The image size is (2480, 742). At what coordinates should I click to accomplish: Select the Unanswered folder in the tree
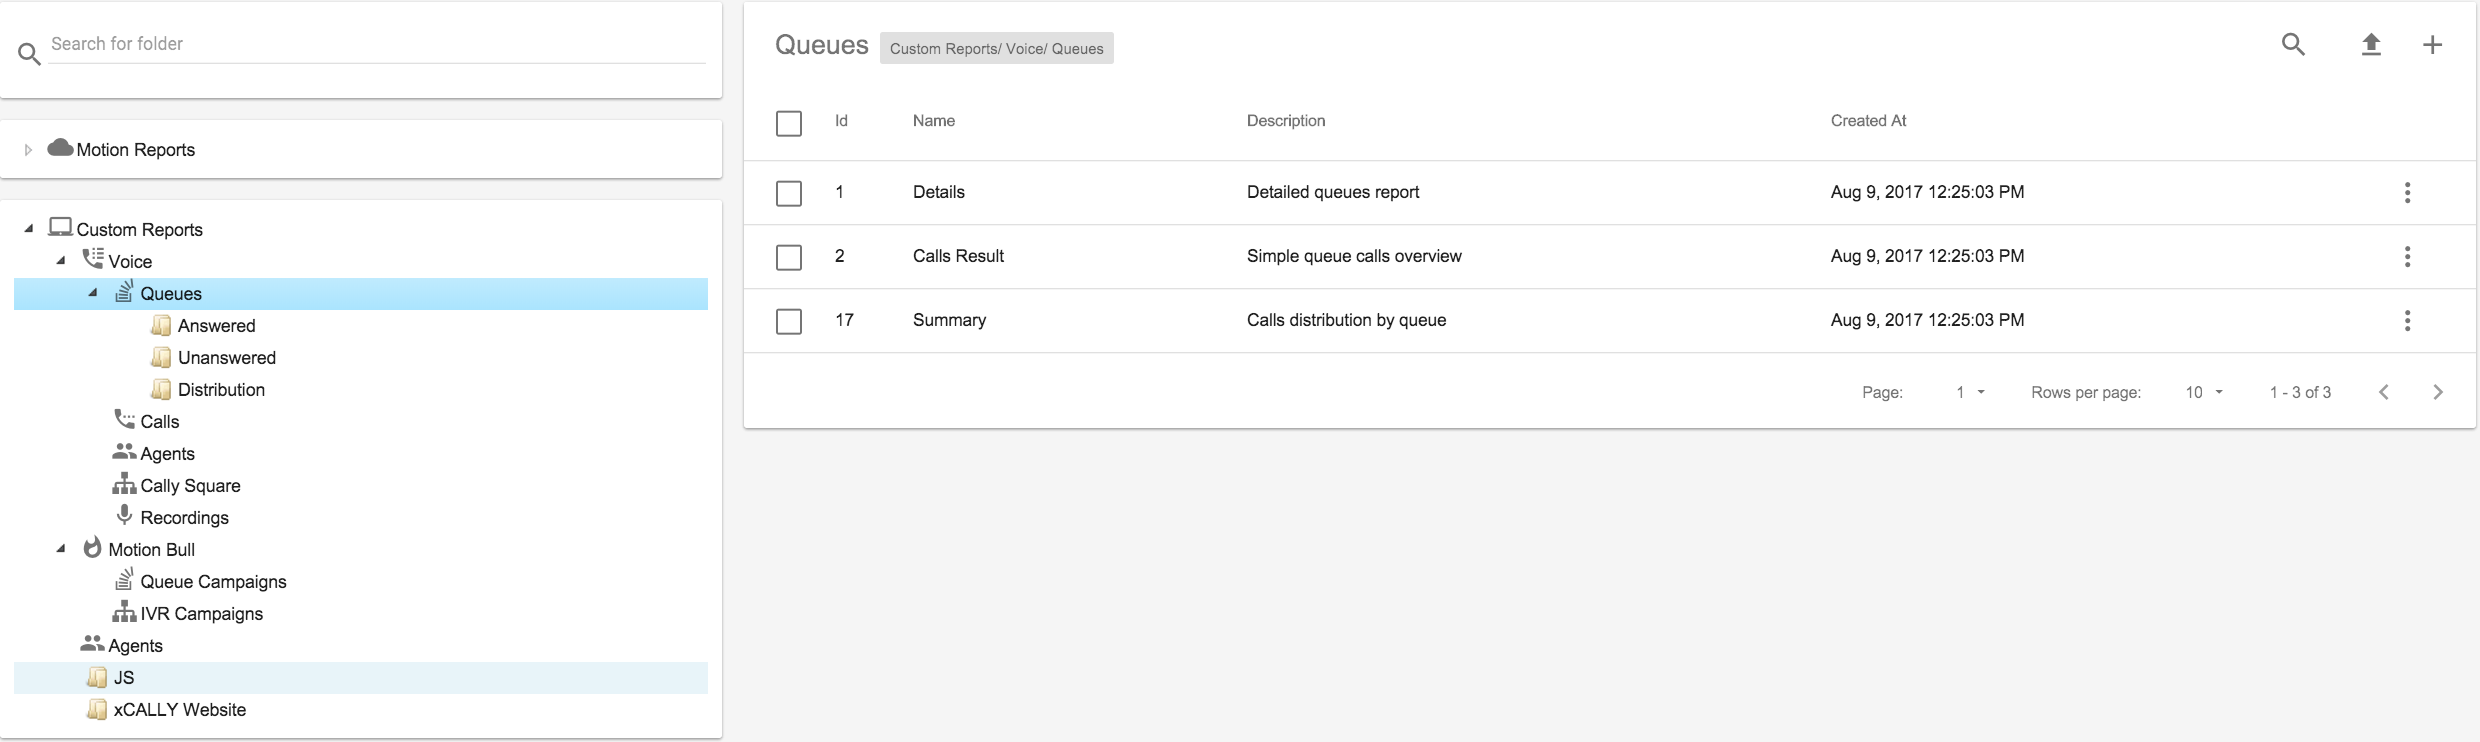(226, 358)
